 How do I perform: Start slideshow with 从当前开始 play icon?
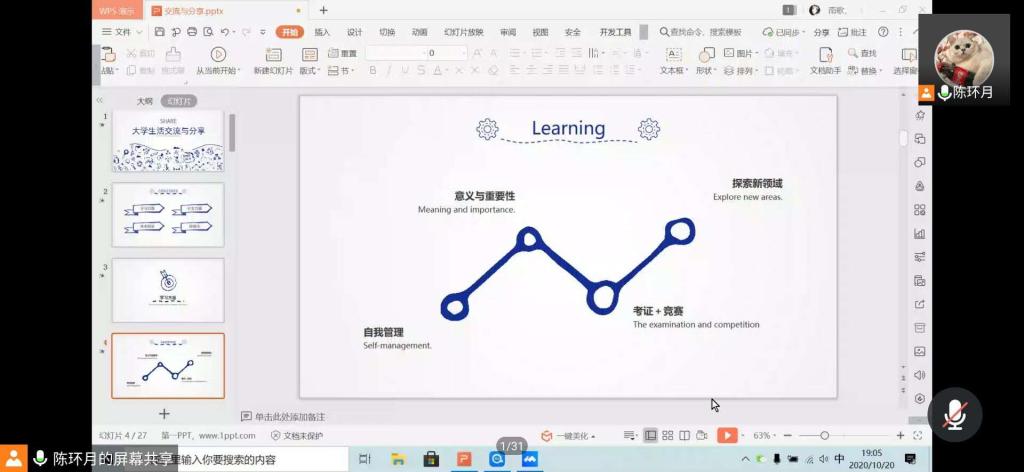tap(217, 54)
